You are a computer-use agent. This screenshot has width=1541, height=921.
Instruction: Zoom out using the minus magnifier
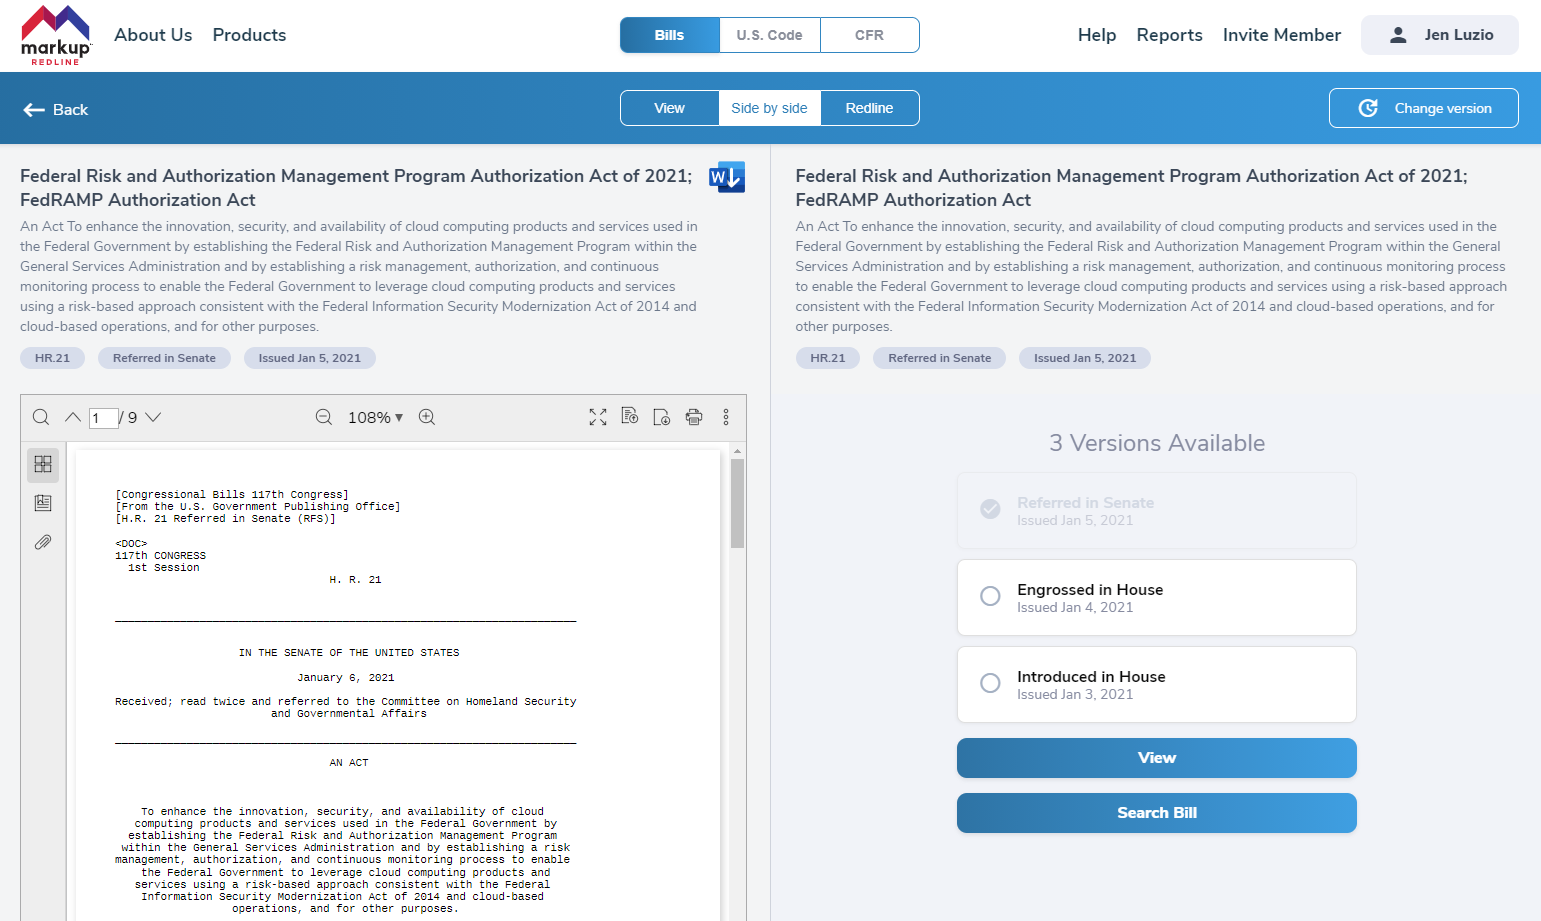324,417
